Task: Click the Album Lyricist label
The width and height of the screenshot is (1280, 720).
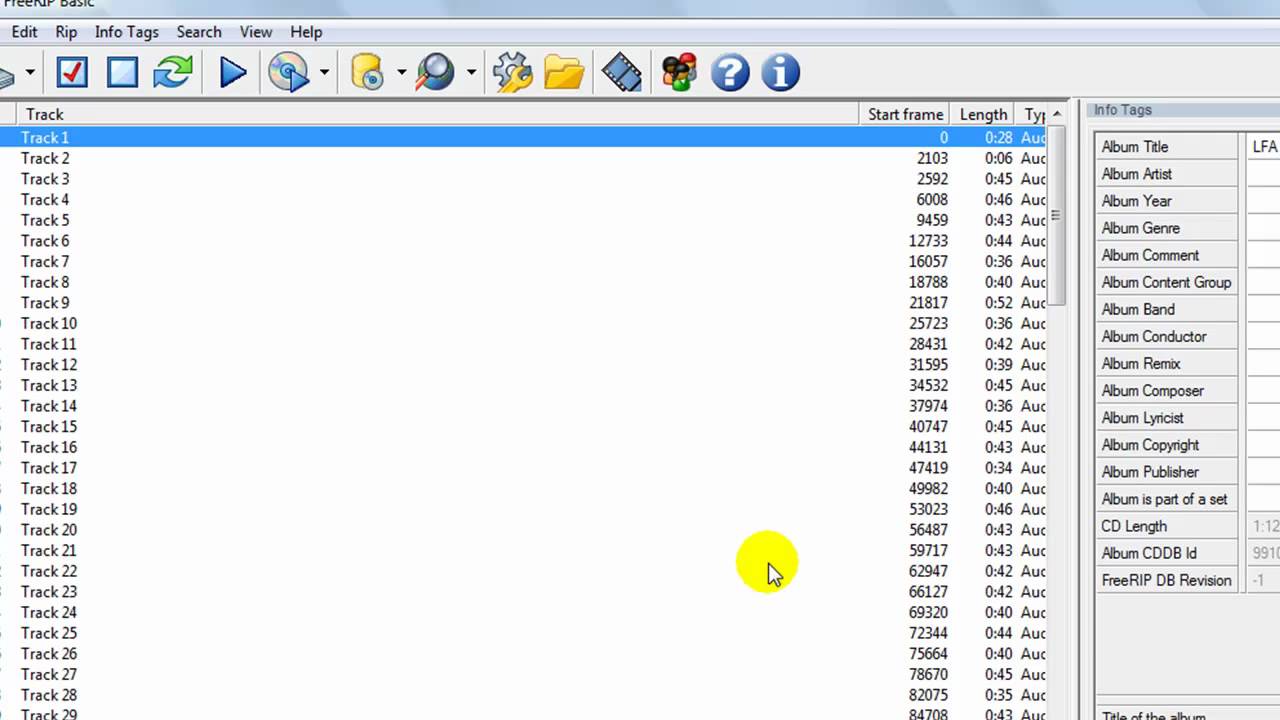Action: point(1142,417)
